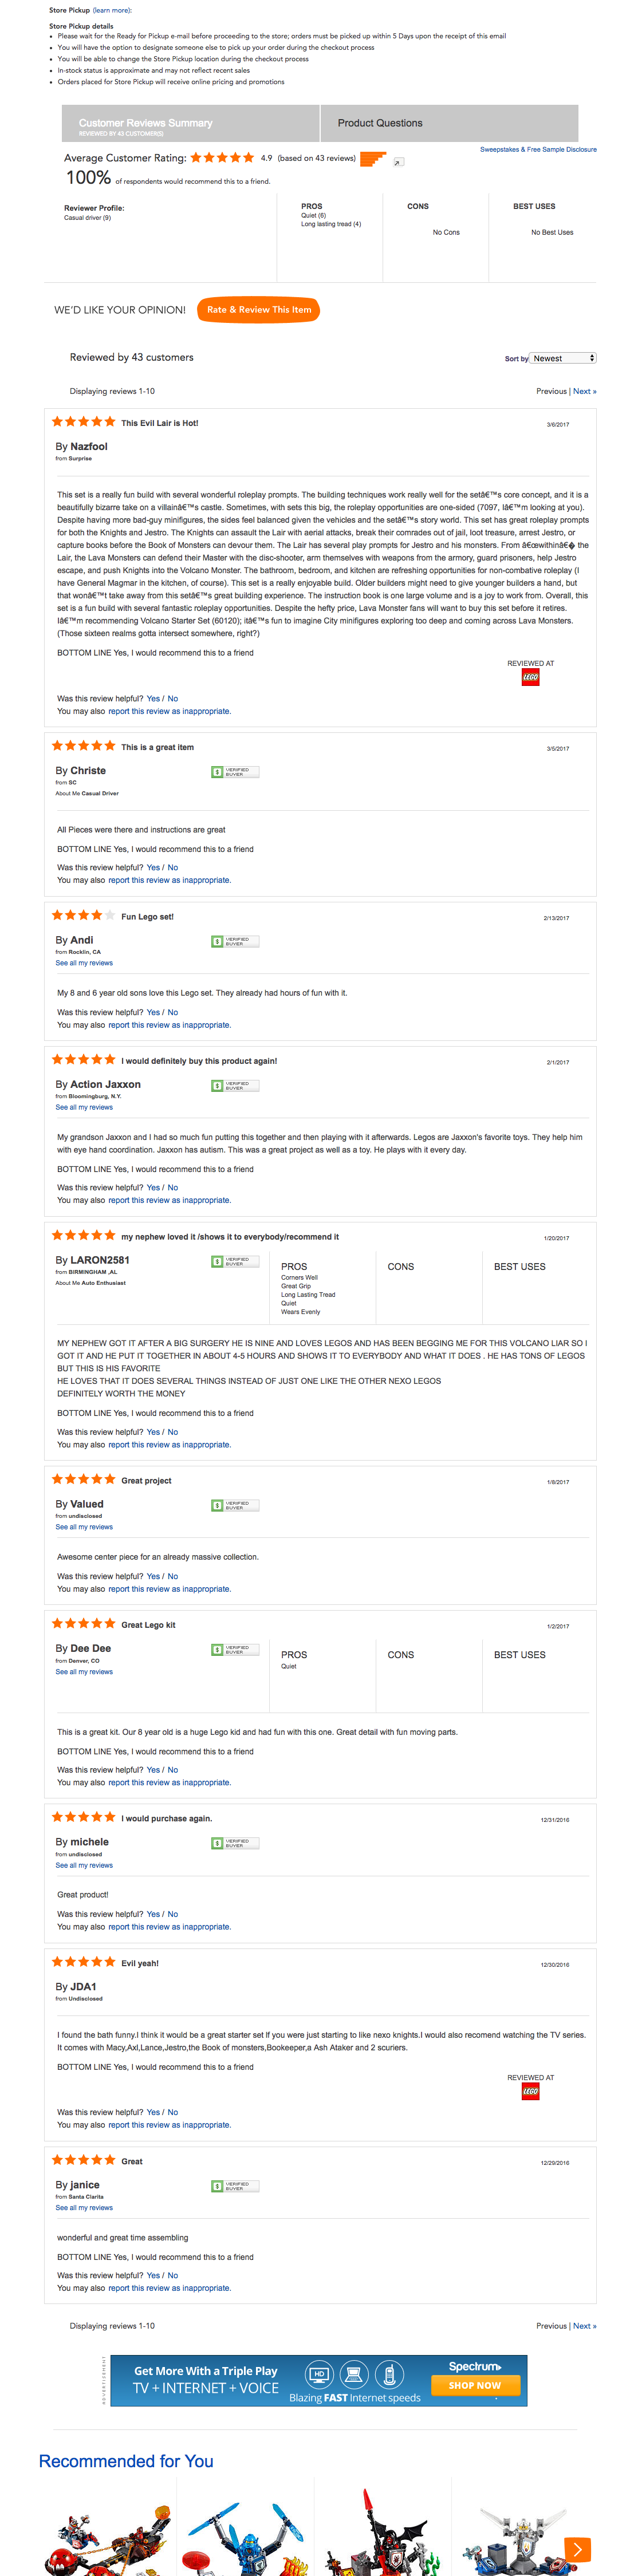This screenshot has height=2576, width=630.
Task: Click the small expand icon beside rating histogram
Action: click(398, 162)
